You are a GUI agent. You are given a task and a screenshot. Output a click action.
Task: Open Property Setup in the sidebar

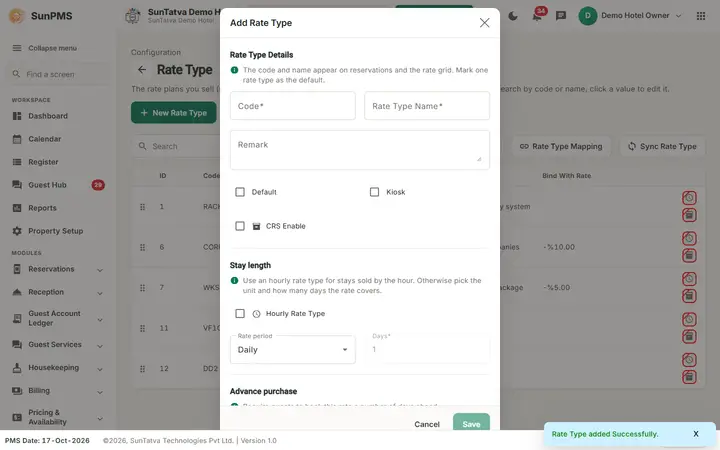point(56,231)
